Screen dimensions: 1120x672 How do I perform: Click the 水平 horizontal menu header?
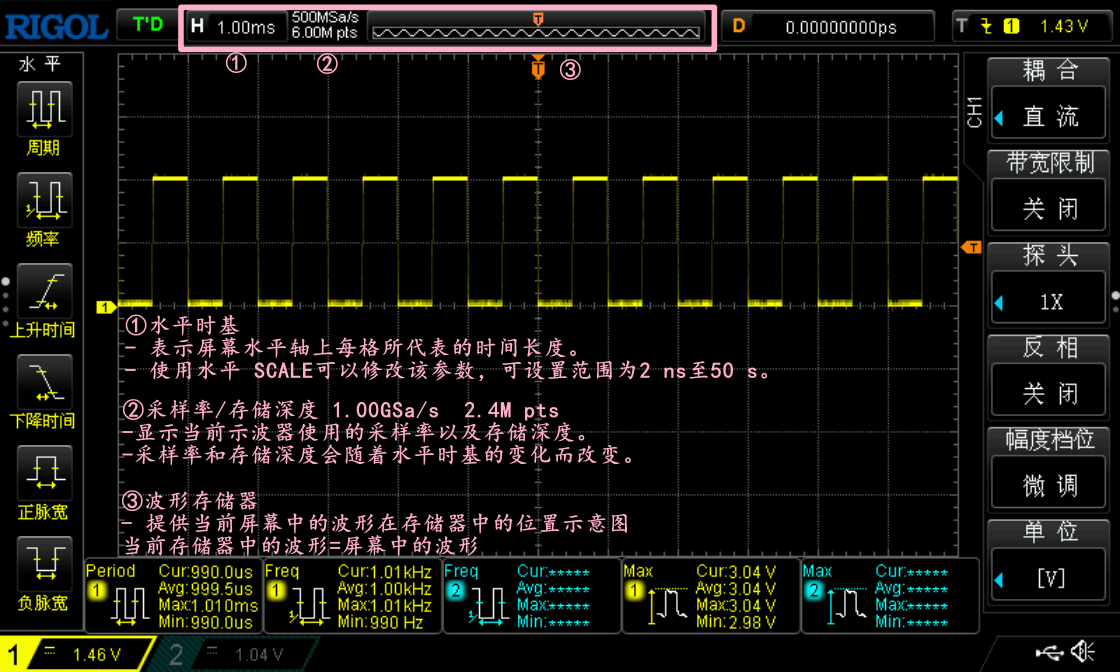pos(41,64)
